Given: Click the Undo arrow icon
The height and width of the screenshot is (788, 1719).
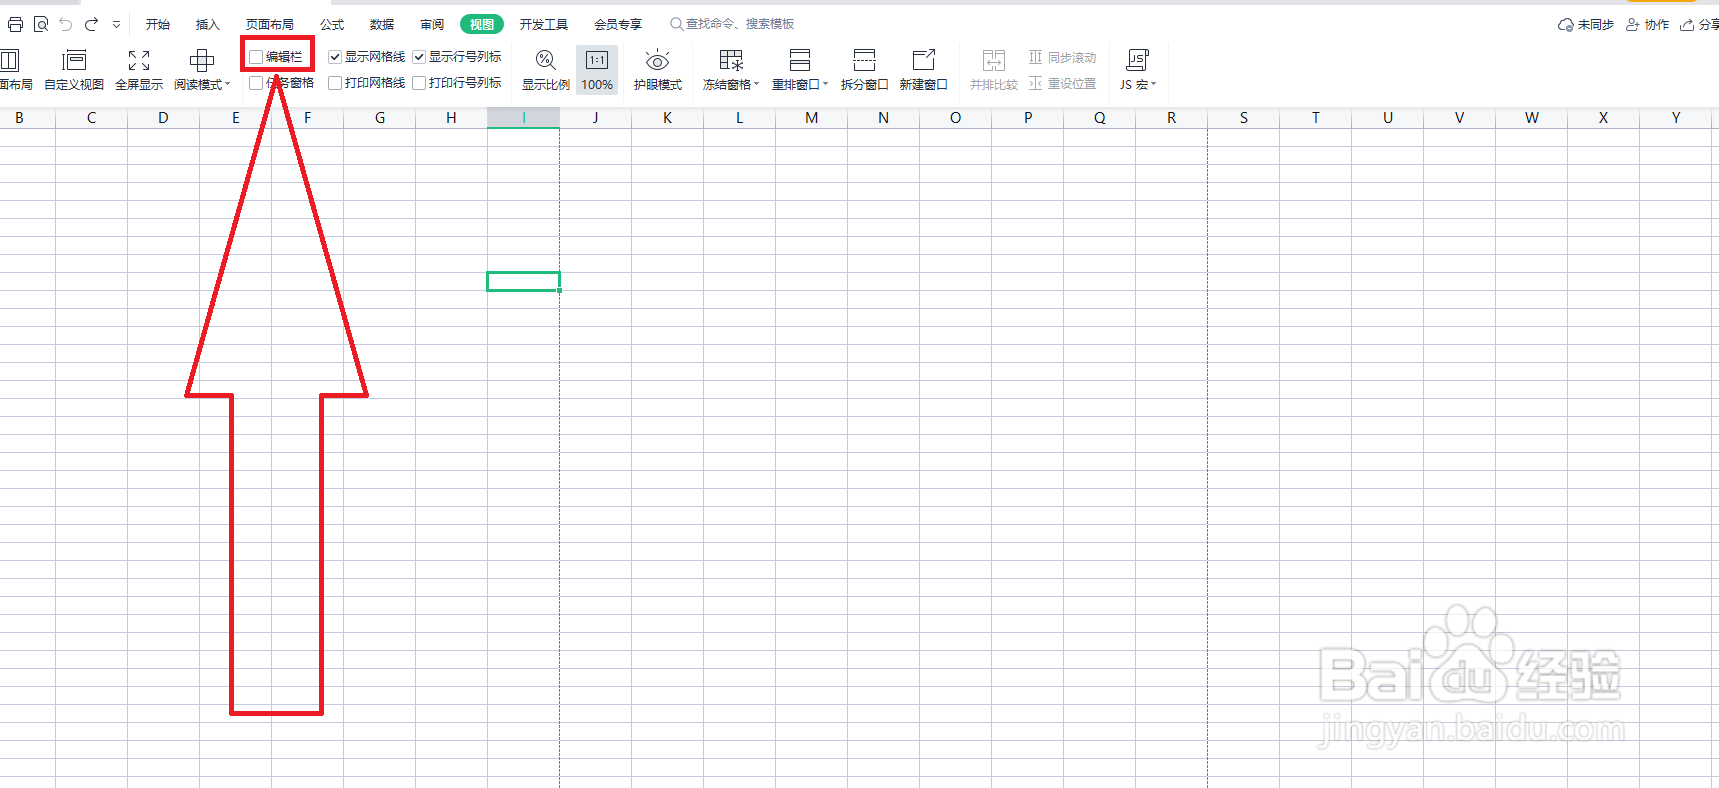Looking at the screenshot, I should (x=66, y=24).
